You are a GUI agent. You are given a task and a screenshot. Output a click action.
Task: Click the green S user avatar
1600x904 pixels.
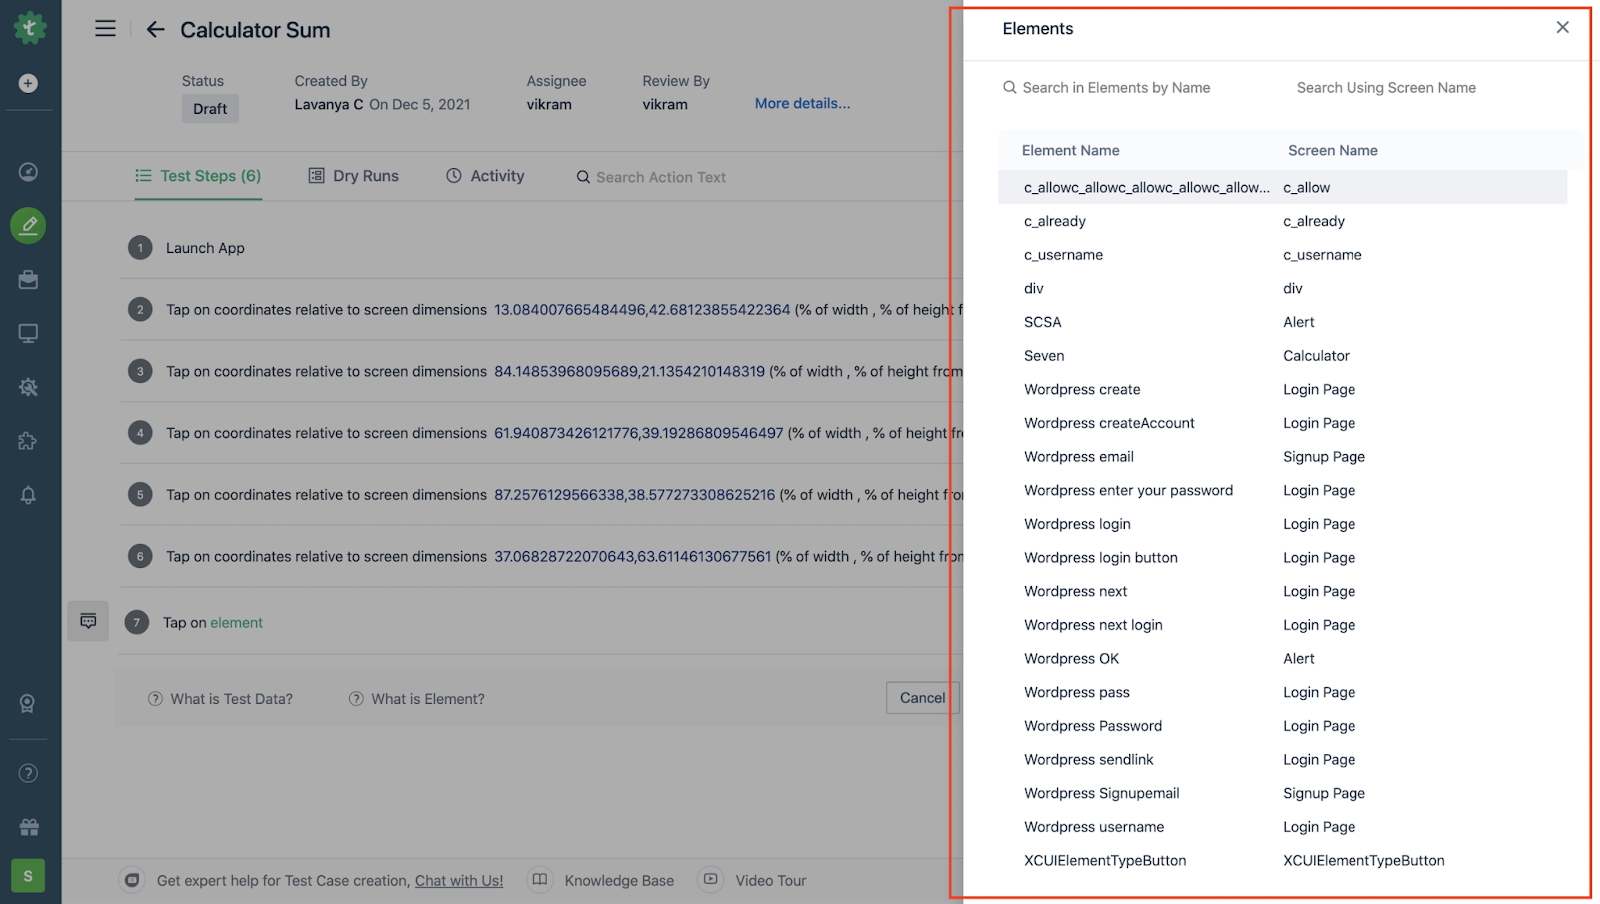28,876
